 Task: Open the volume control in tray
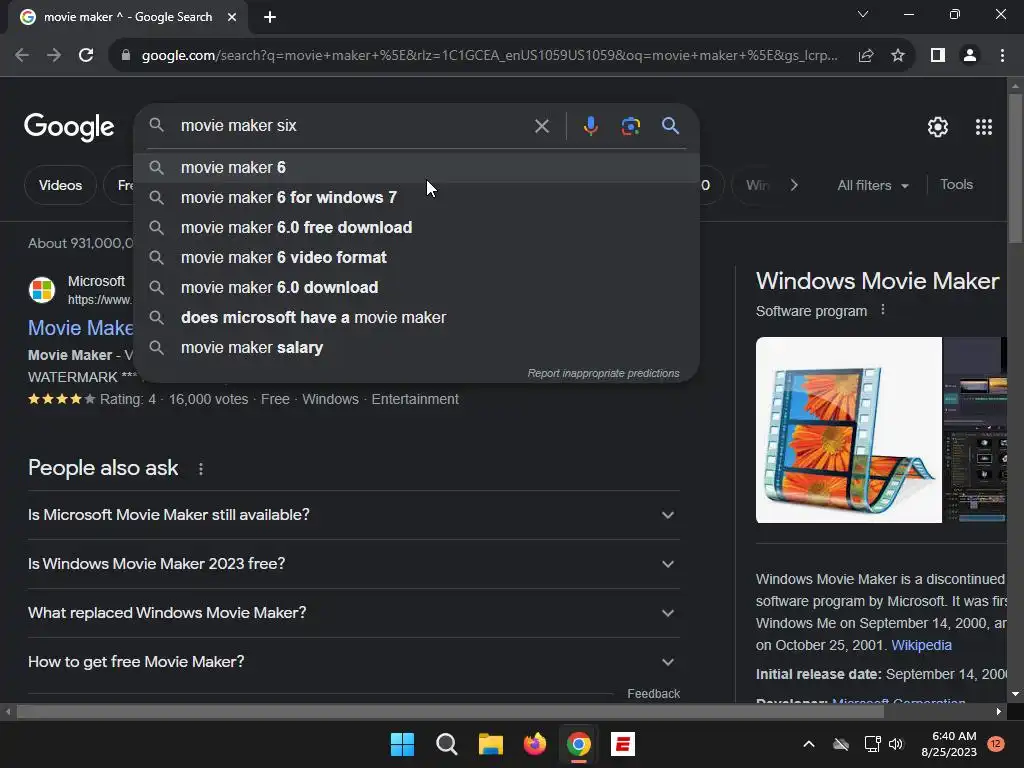click(896, 744)
